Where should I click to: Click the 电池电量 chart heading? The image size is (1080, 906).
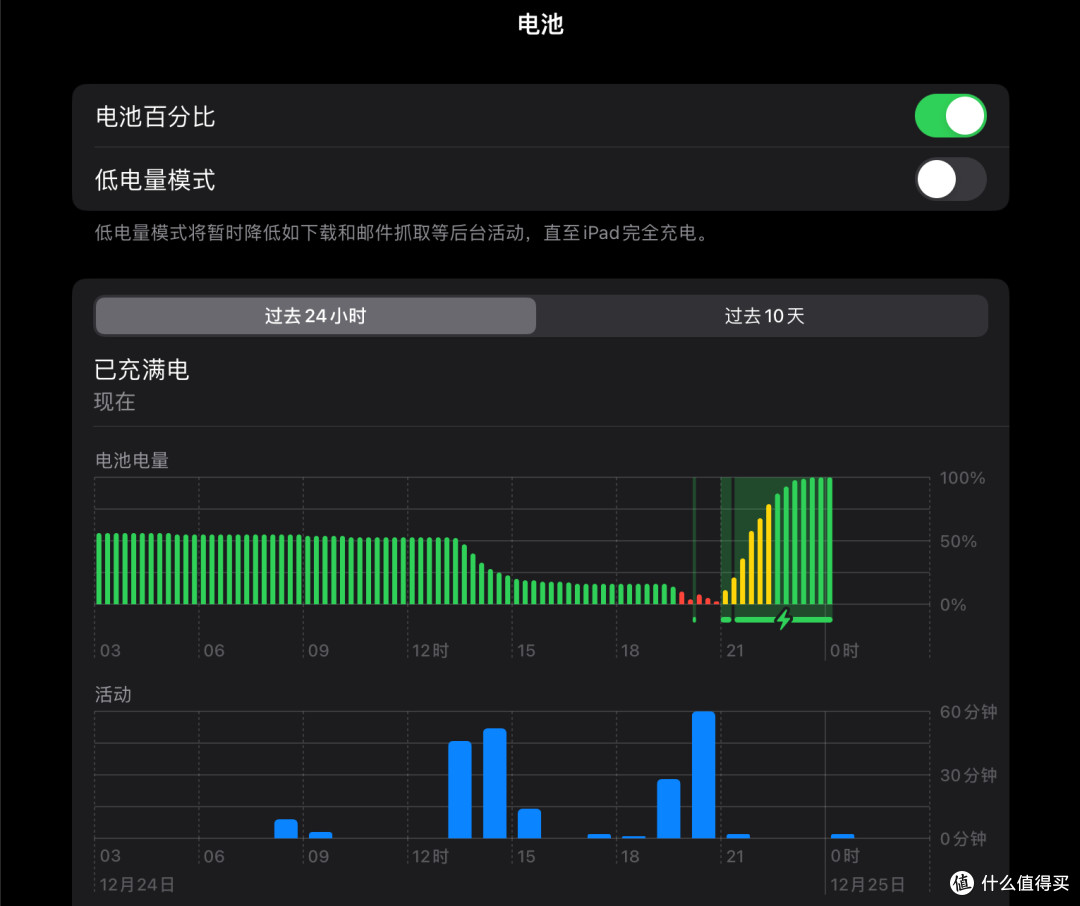pyautogui.click(x=132, y=460)
